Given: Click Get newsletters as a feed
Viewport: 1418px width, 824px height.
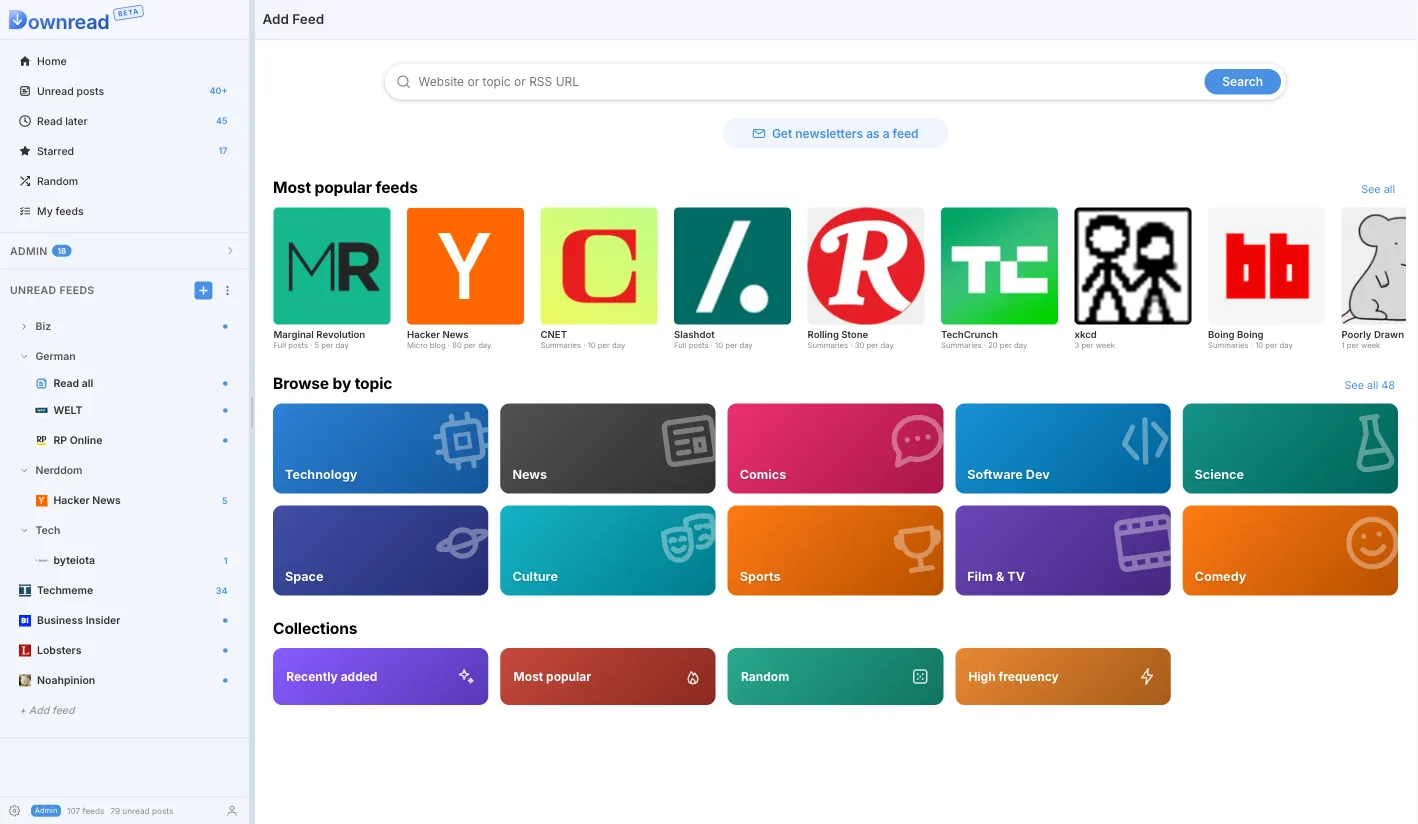Looking at the screenshot, I should pyautogui.click(x=835, y=133).
